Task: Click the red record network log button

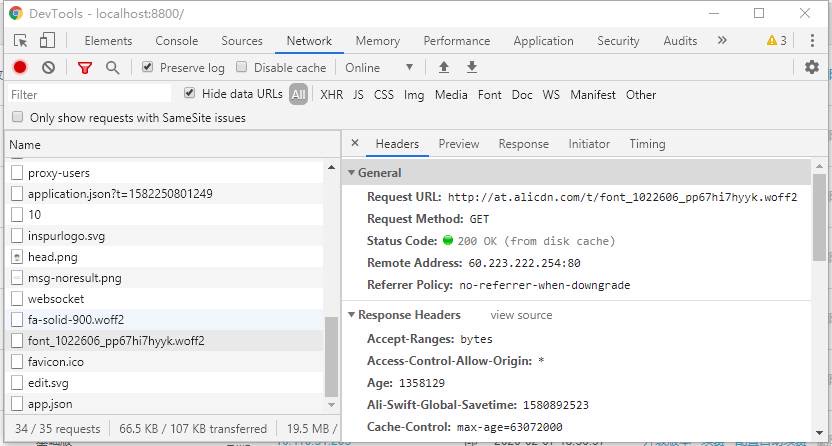Action: point(20,67)
